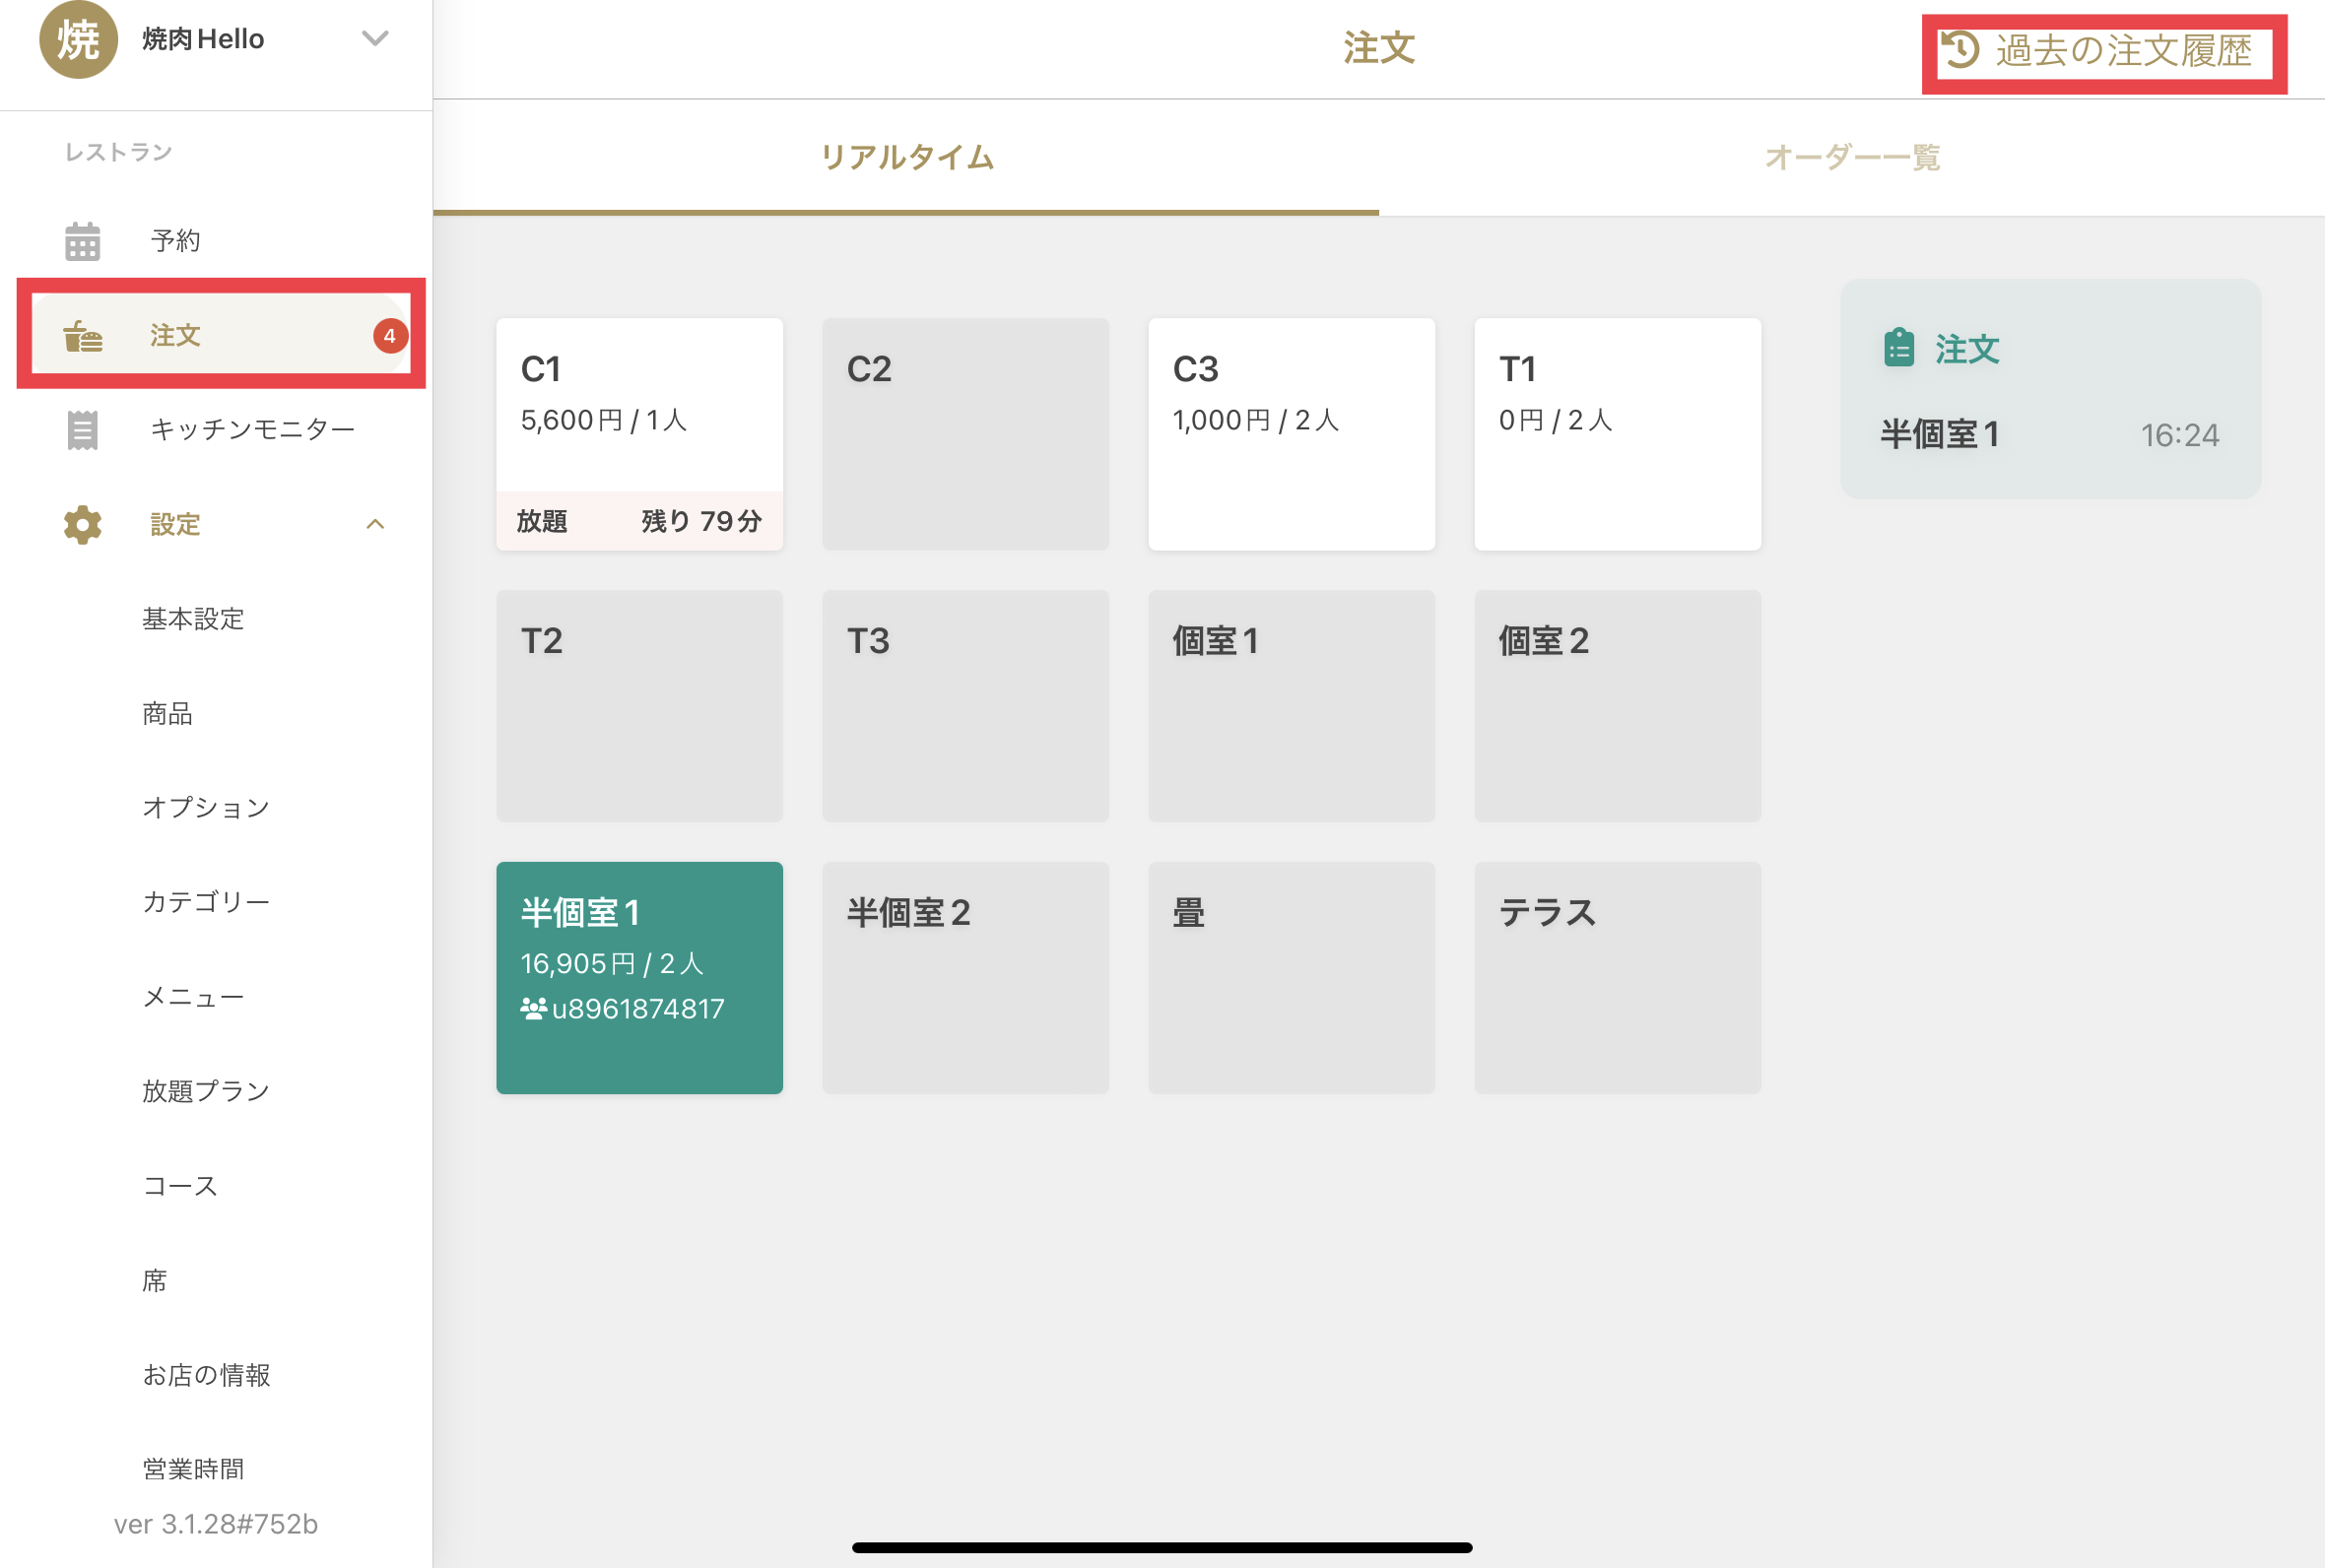This screenshot has width=2325, height=1568.
Task: Select the occupied 半個室1 table card
Action: [x=639, y=977]
